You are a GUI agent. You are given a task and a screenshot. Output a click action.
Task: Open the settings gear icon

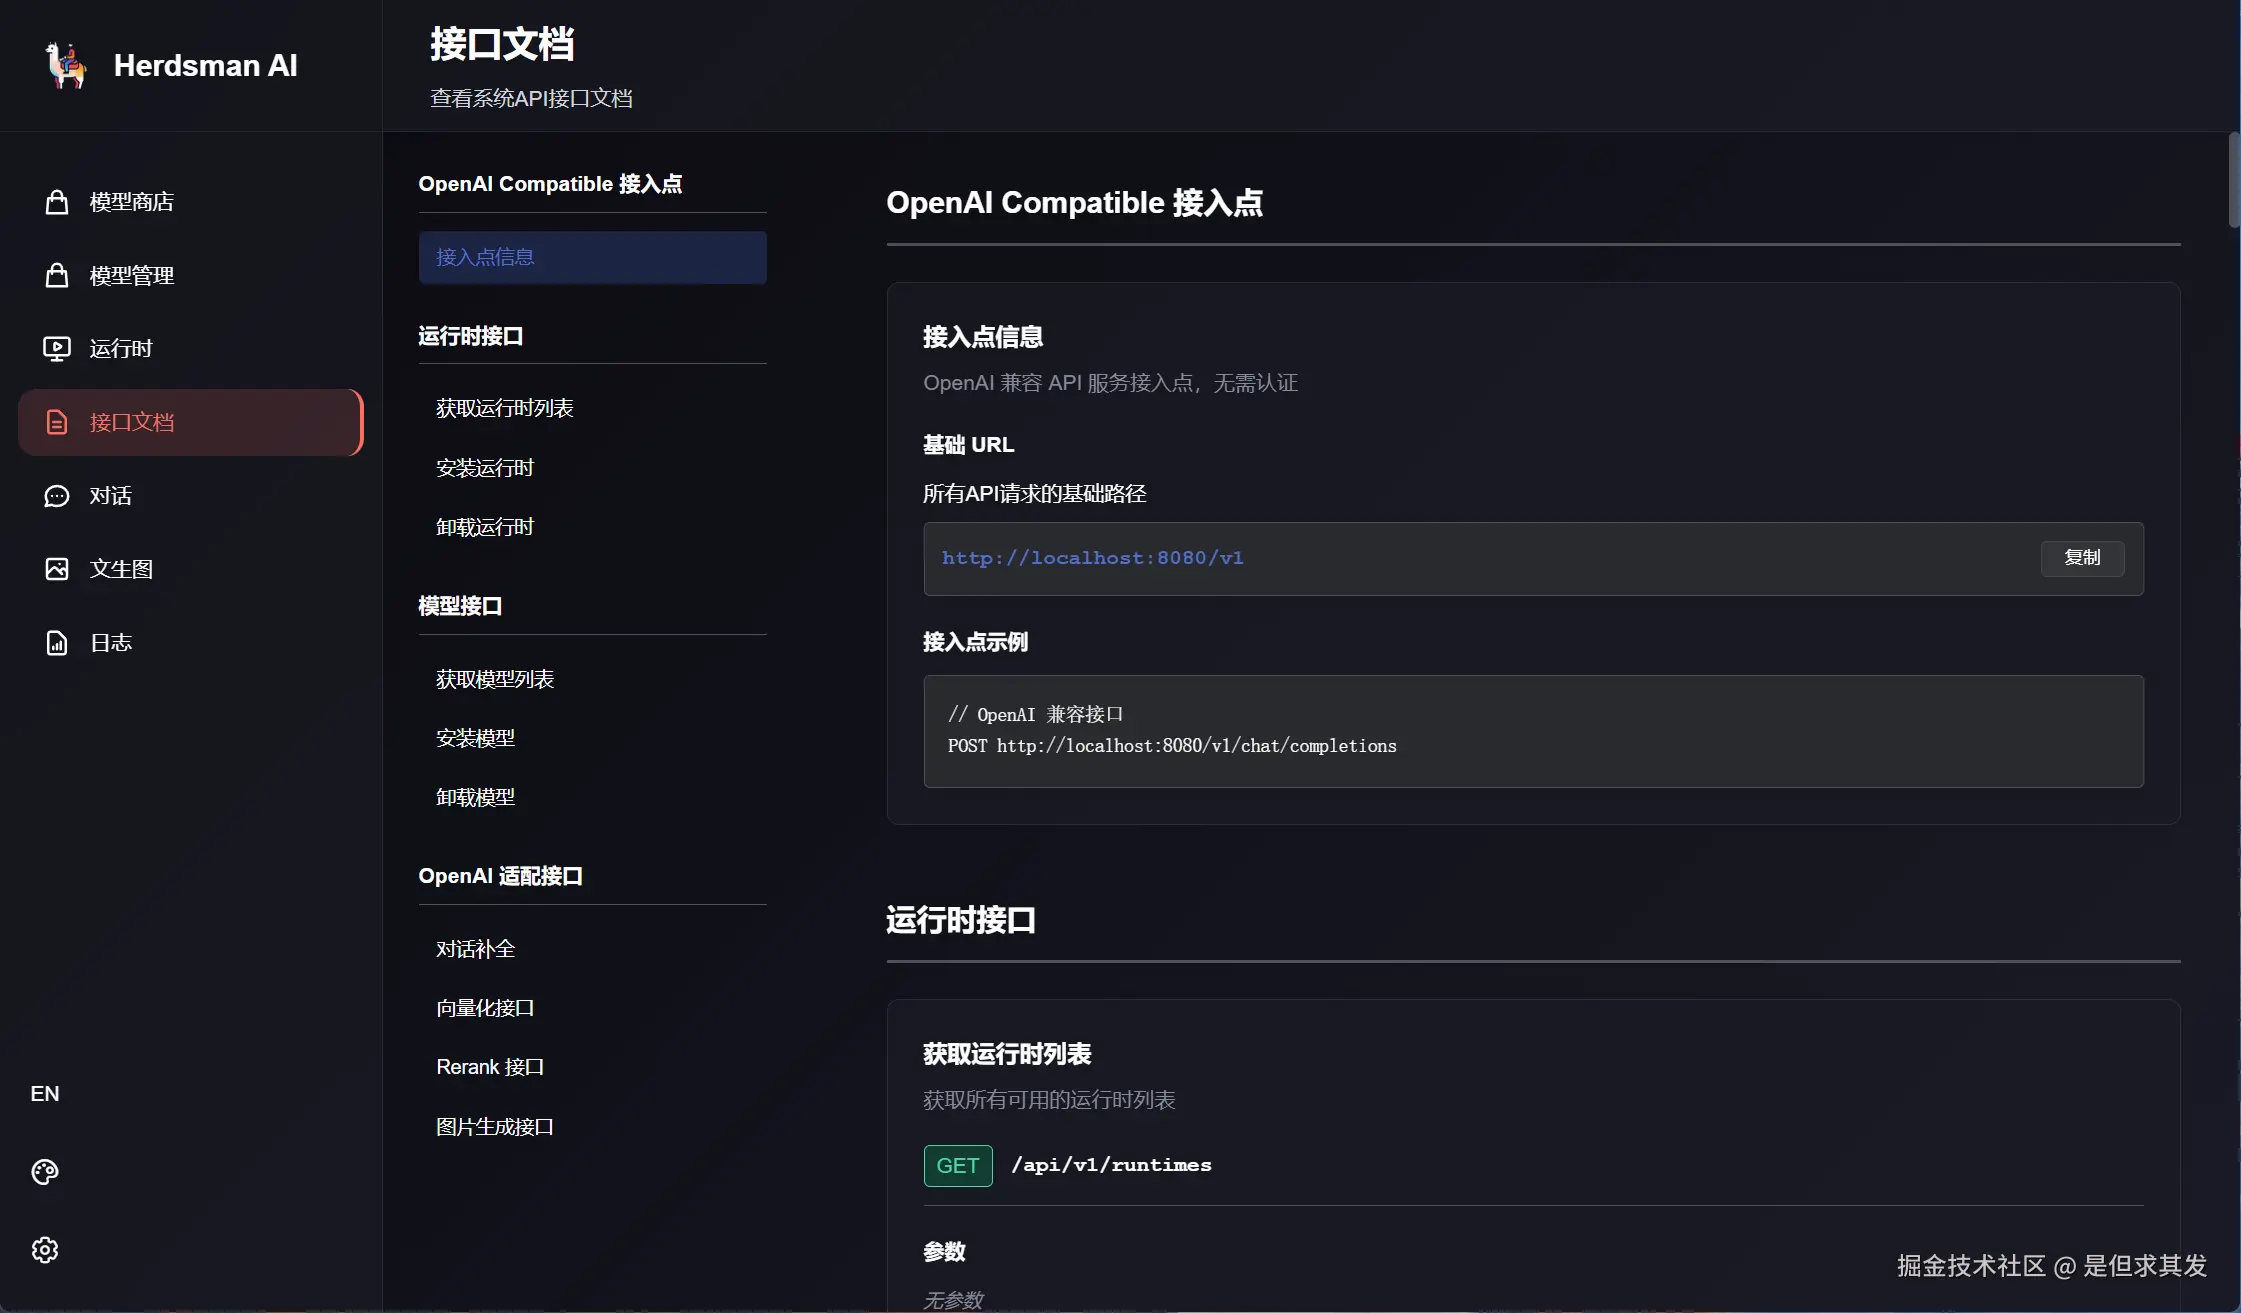tap(45, 1250)
